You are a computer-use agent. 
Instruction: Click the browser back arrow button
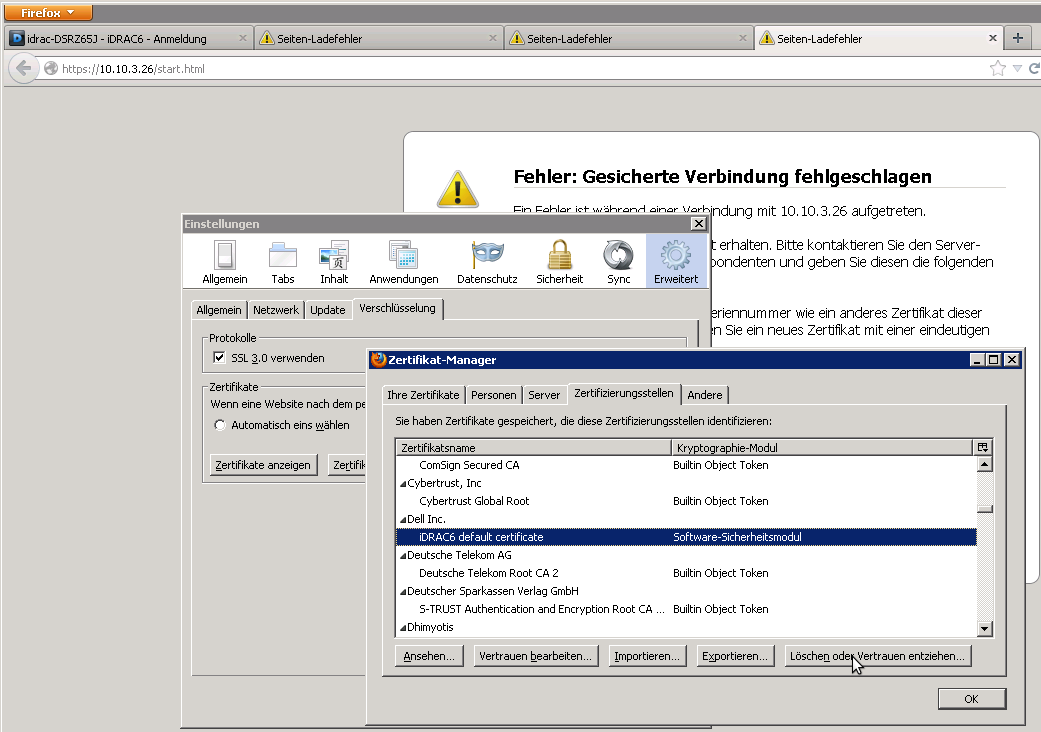coord(23,69)
